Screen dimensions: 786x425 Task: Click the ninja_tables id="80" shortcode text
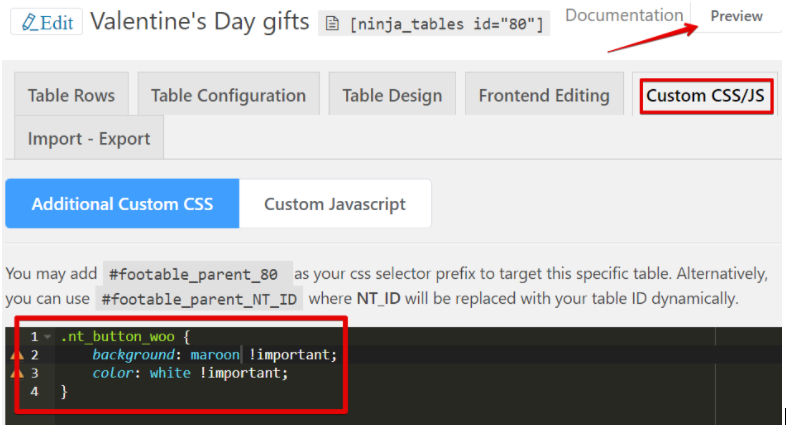click(447, 25)
